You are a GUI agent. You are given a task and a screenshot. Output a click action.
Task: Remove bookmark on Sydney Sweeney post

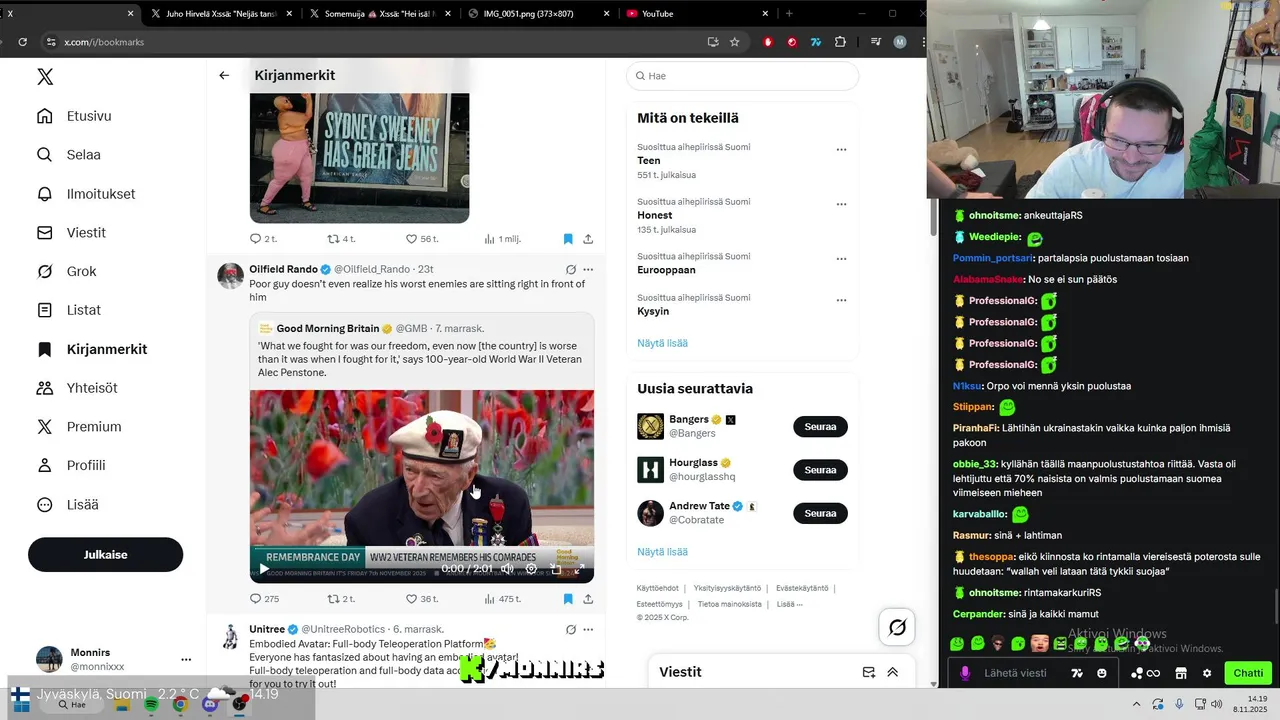[568, 239]
